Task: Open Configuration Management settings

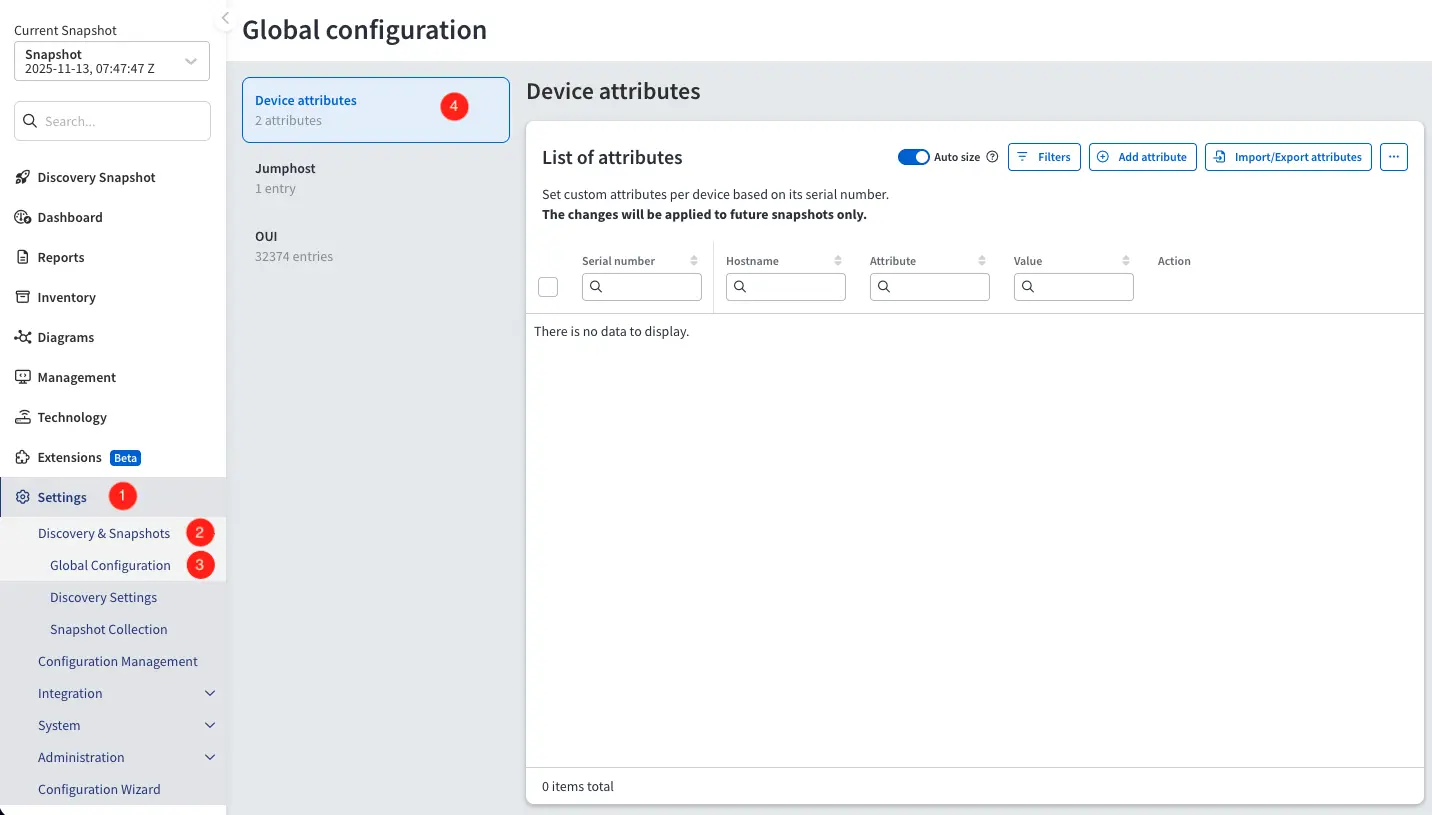Action: 118,661
